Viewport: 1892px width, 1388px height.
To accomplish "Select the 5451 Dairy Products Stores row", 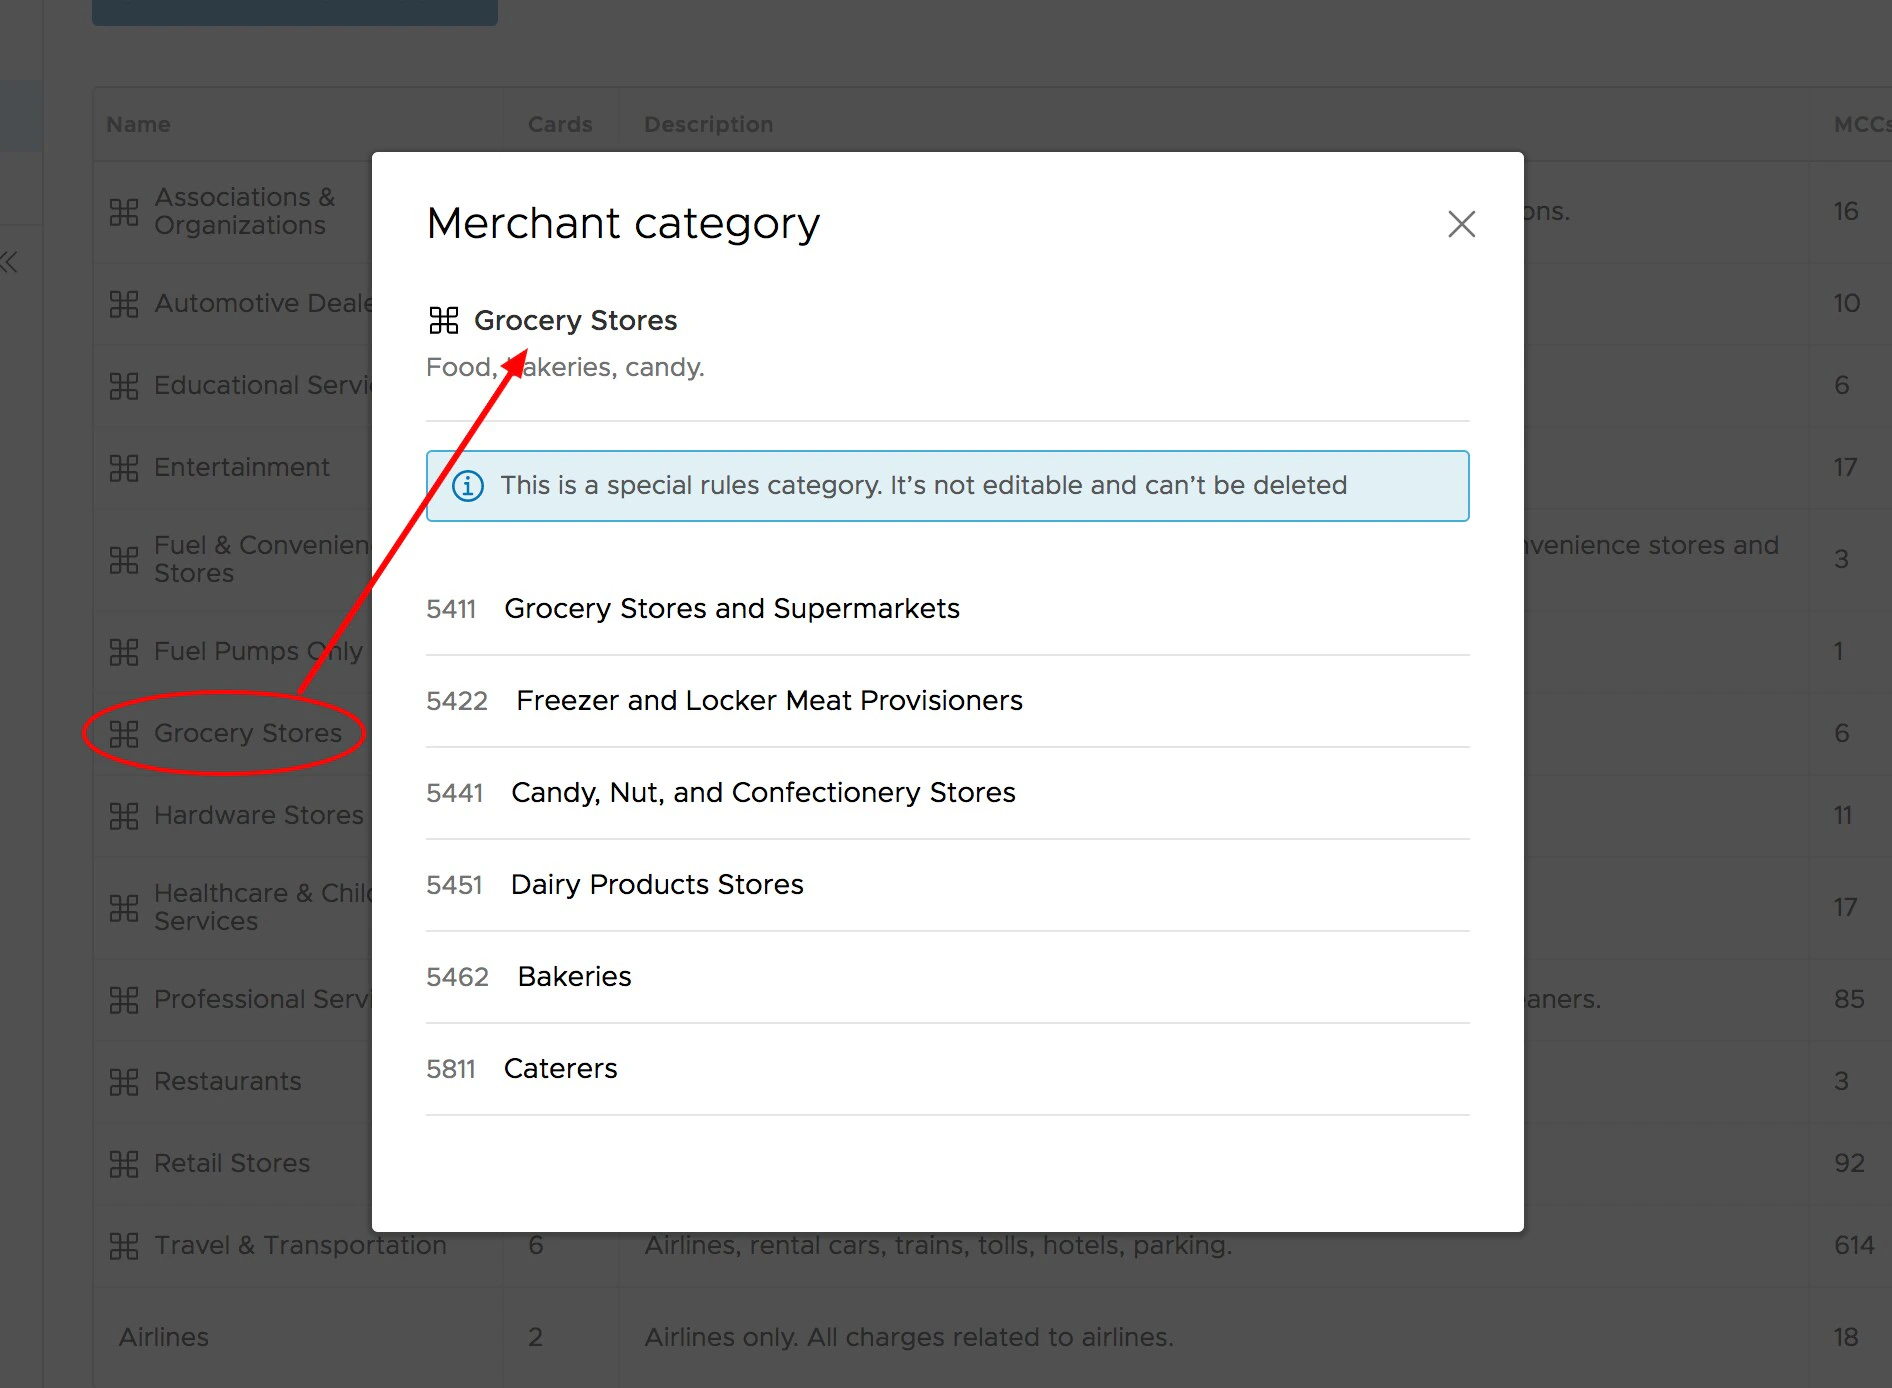I will (947, 885).
